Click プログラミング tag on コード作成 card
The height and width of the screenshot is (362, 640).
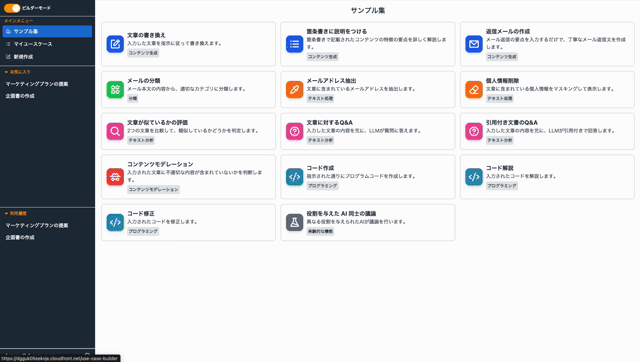coord(322,186)
